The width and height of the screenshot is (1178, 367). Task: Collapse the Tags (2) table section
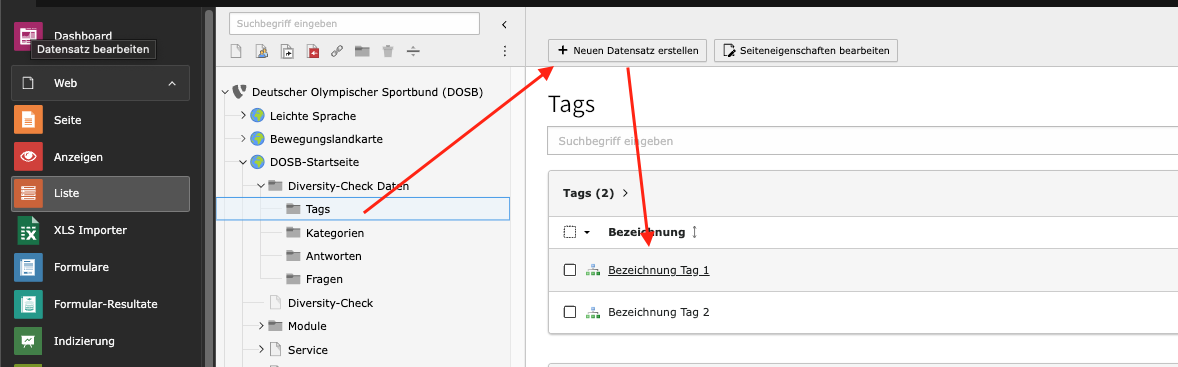[x=625, y=193]
